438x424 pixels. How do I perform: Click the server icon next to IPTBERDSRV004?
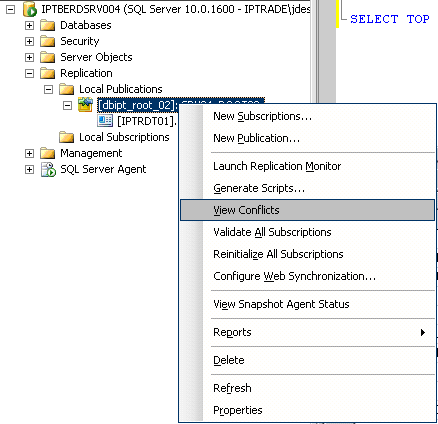pos(30,9)
